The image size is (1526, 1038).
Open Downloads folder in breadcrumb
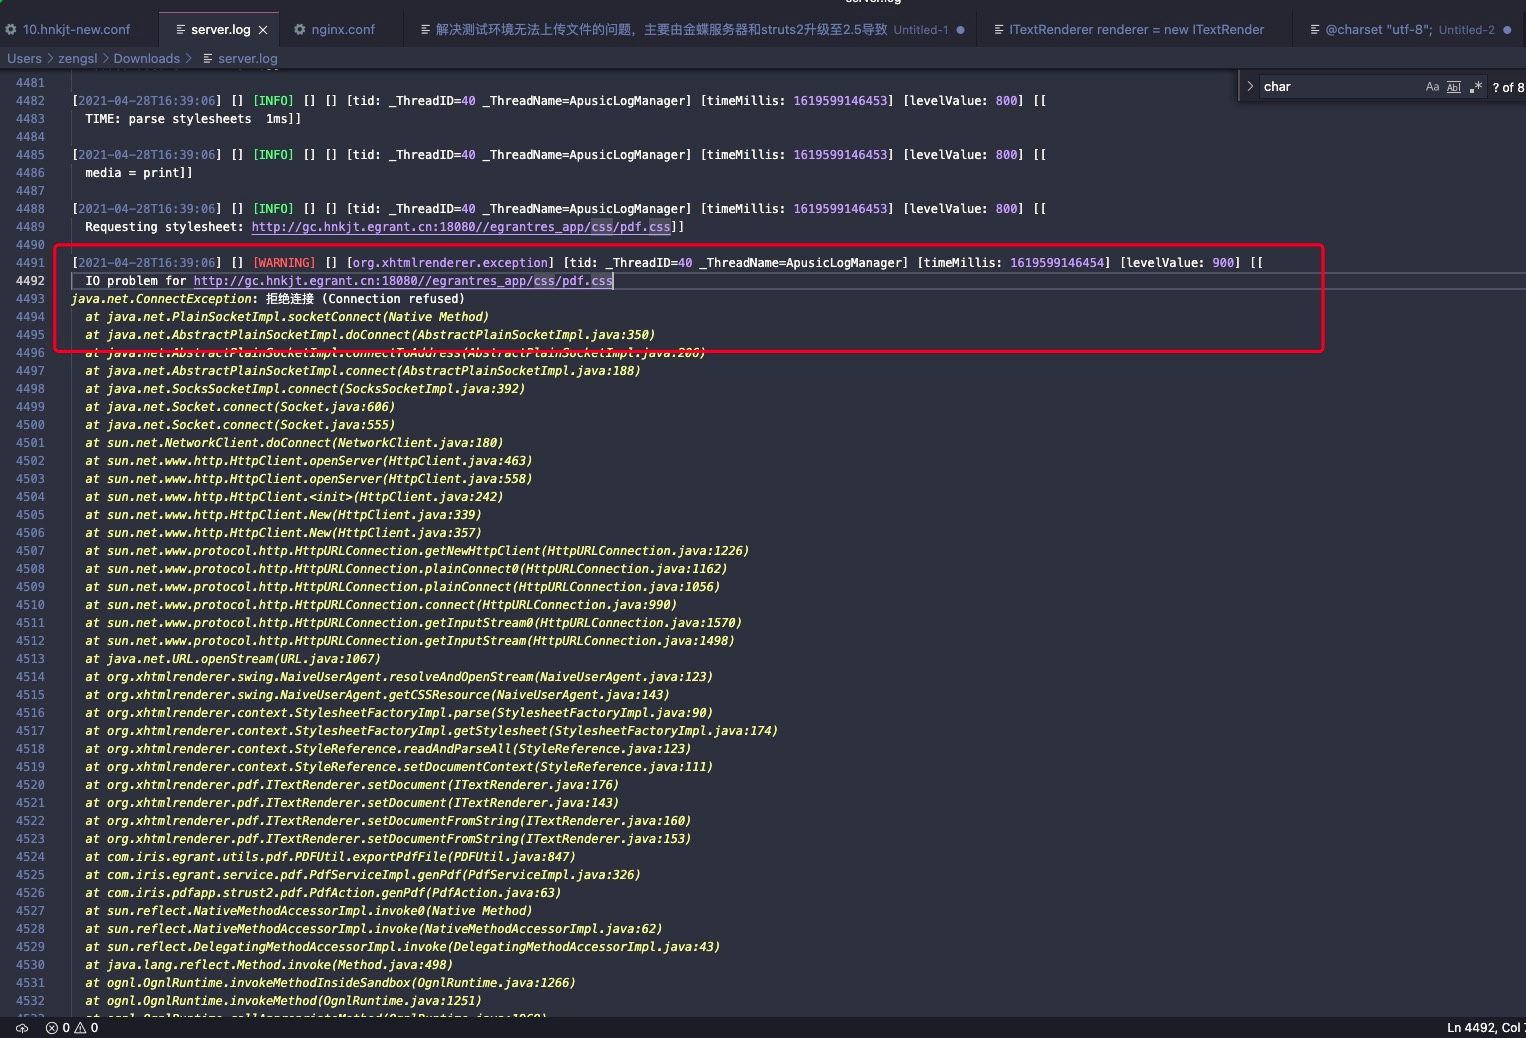(x=146, y=59)
